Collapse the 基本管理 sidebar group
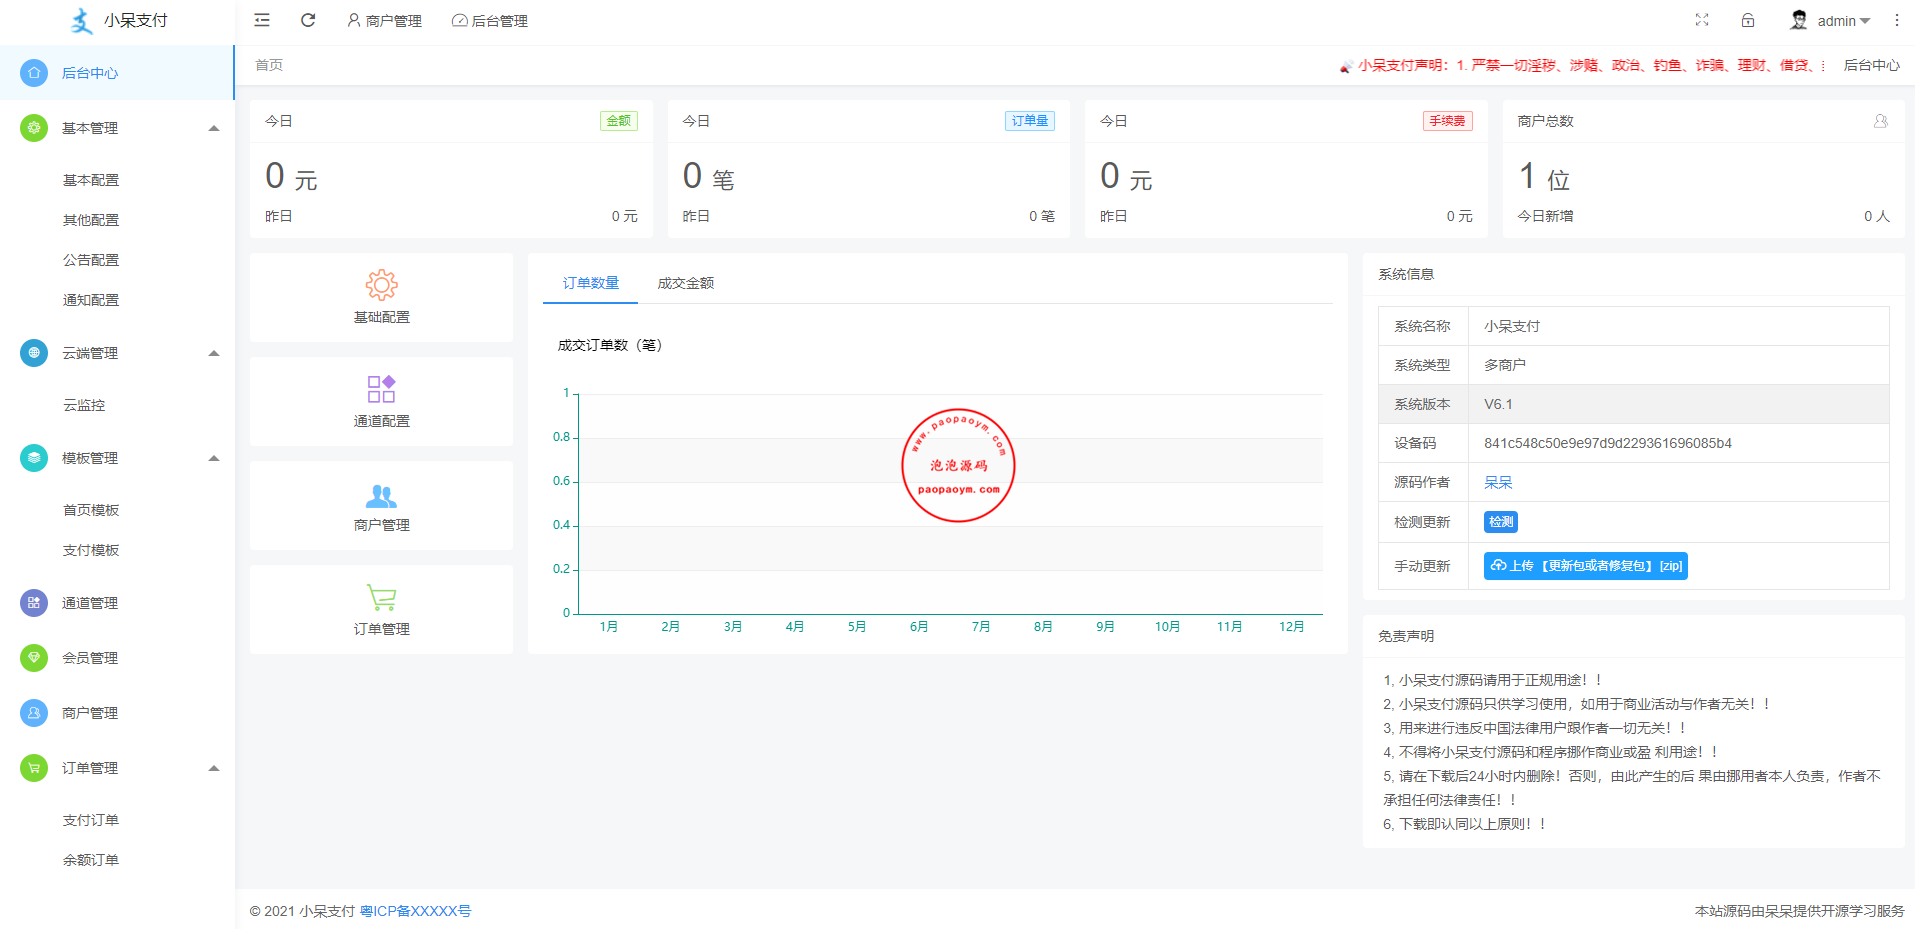 pyautogui.click(x=213, y=128)
